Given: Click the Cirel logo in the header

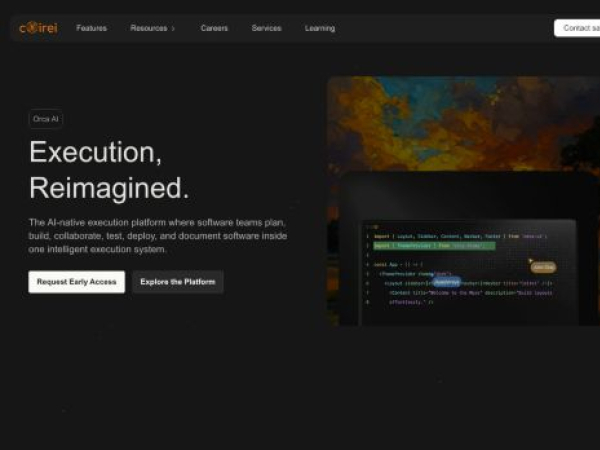Looking at the screenshot, I should (x=38, y=28).
